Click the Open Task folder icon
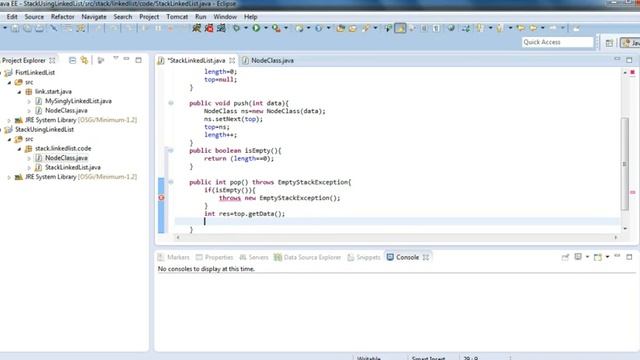Screen dimensions: 640x360 point(353,28)
